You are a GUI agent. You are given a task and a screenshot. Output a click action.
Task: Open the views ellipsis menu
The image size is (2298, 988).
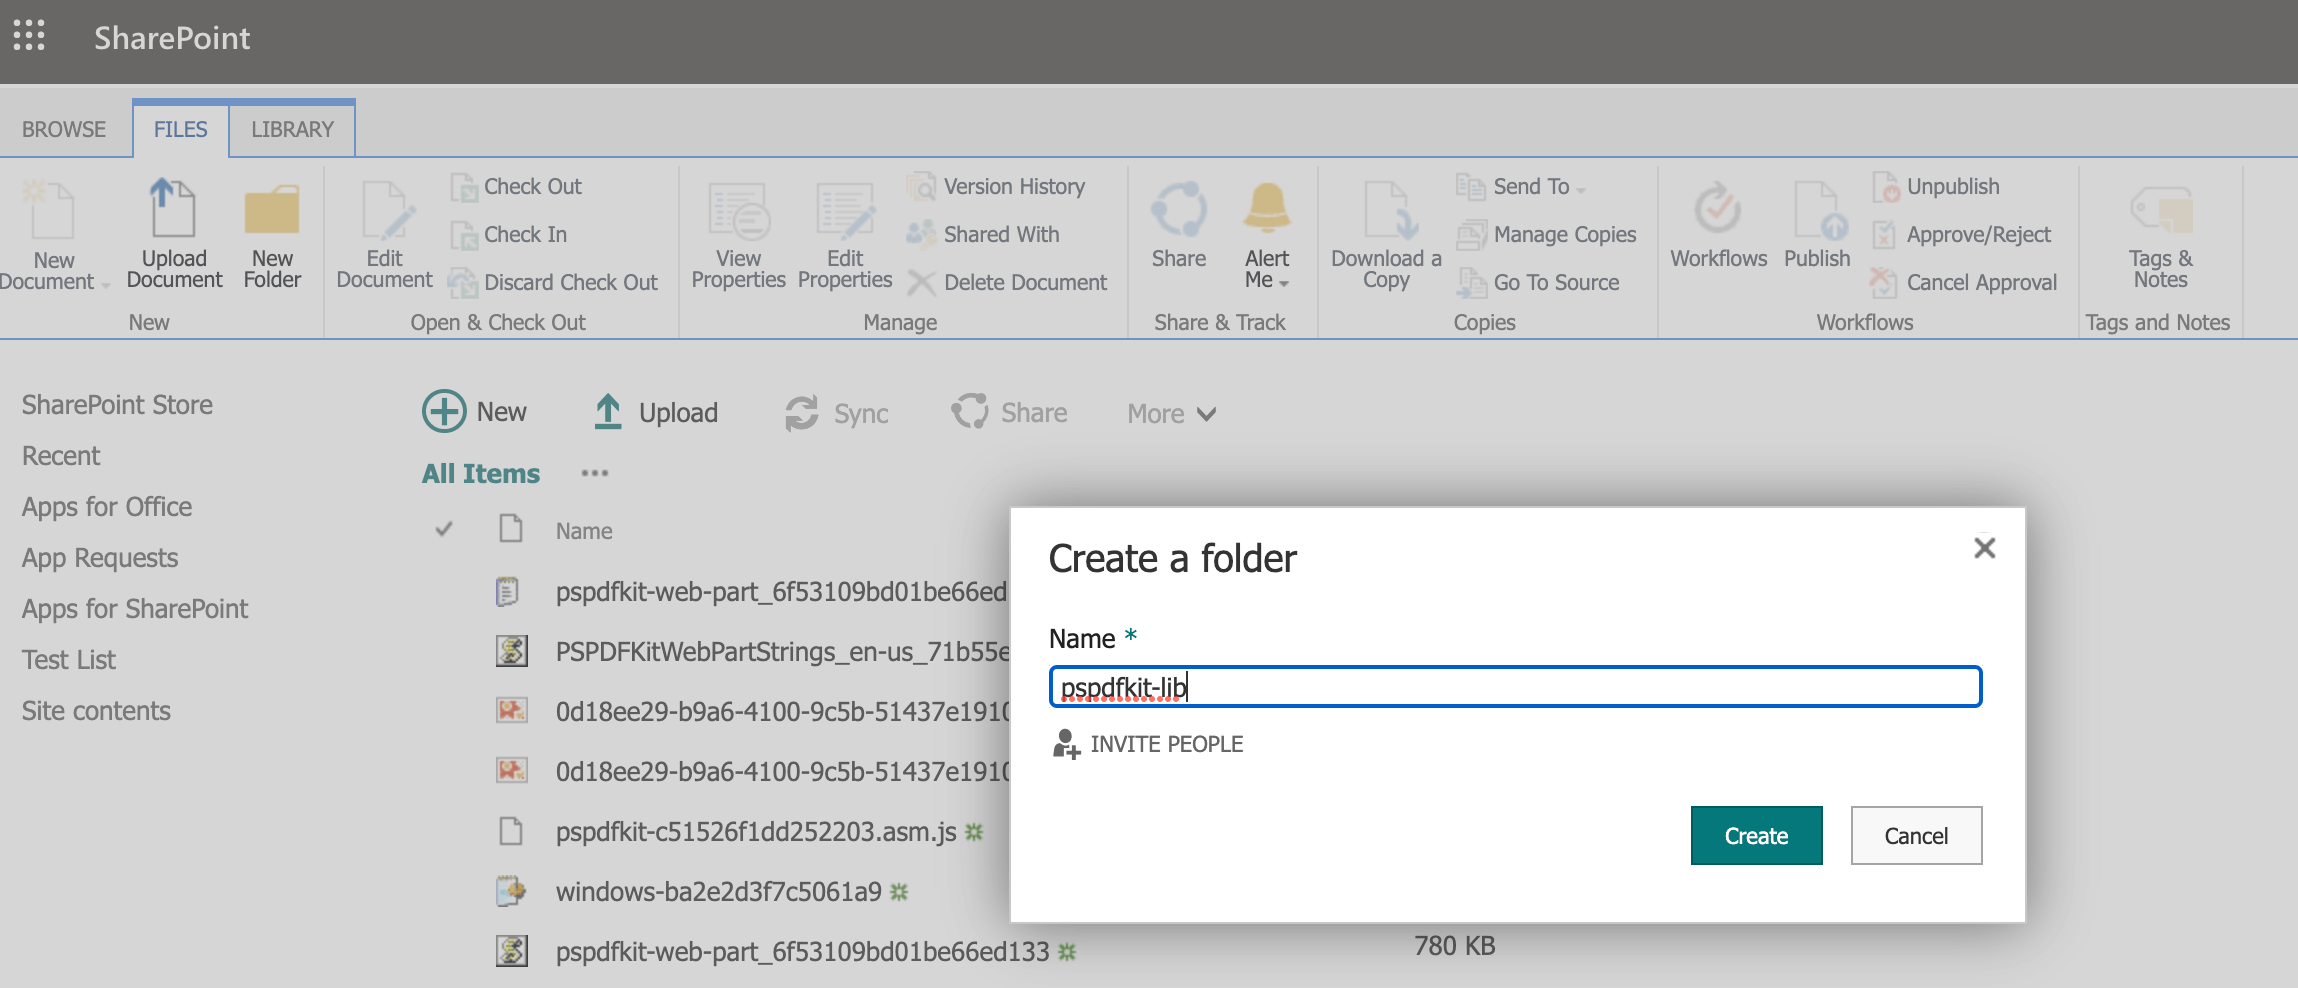(595, 473)
